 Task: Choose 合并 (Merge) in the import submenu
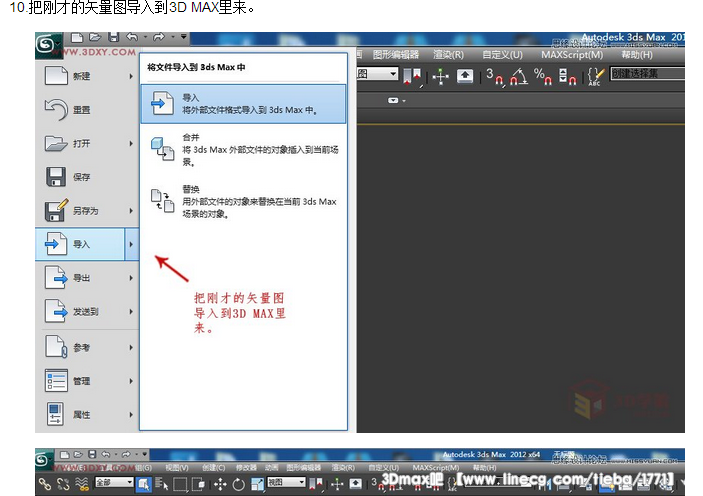click(243, 149)
